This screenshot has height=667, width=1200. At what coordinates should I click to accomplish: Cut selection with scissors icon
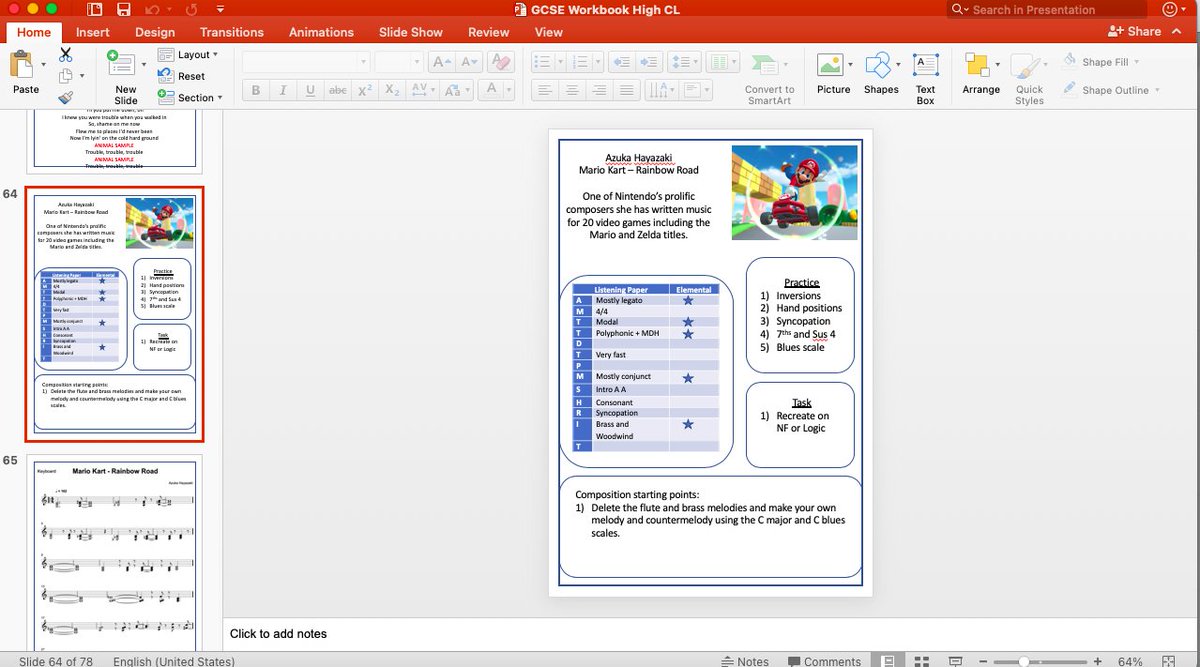point(66,54)
